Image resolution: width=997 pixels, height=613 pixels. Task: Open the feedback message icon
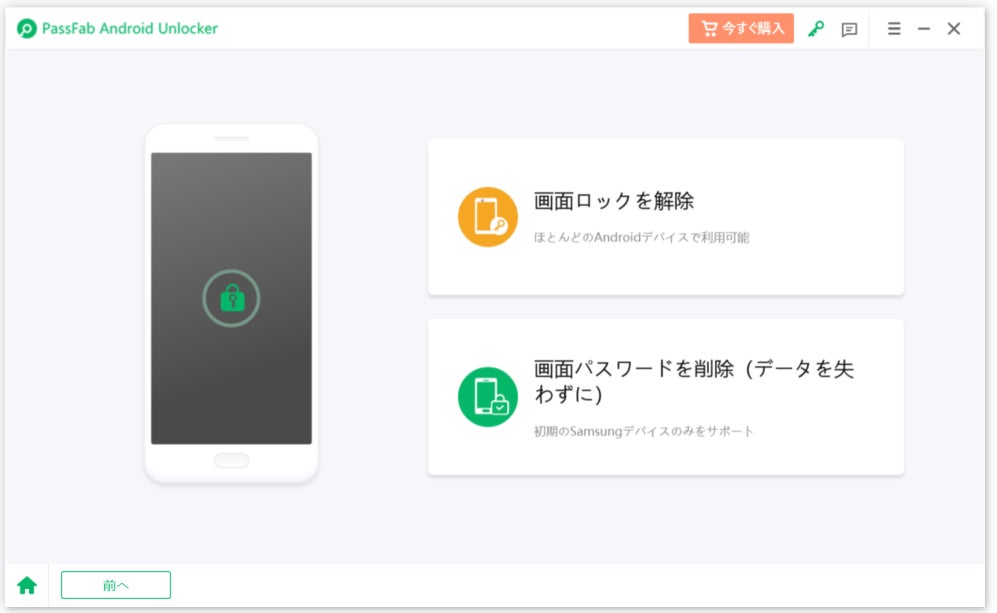click(849, 29)
